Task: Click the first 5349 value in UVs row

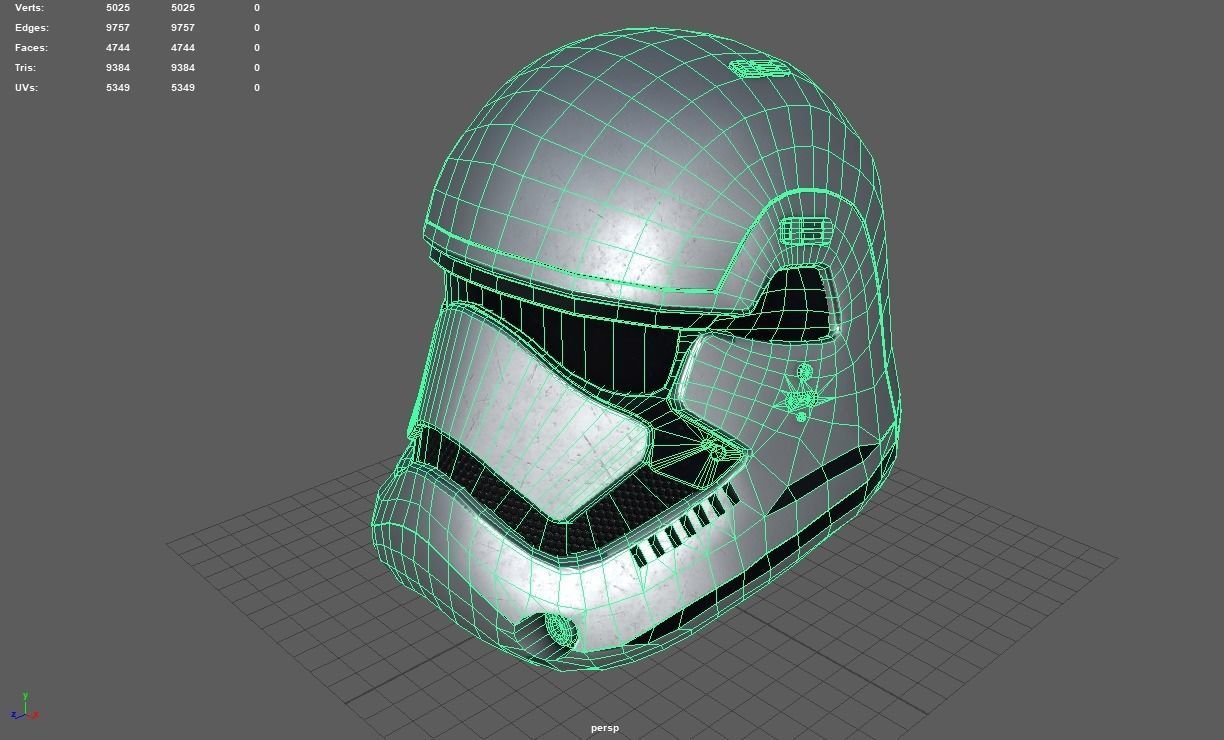Action: [118, 88]
